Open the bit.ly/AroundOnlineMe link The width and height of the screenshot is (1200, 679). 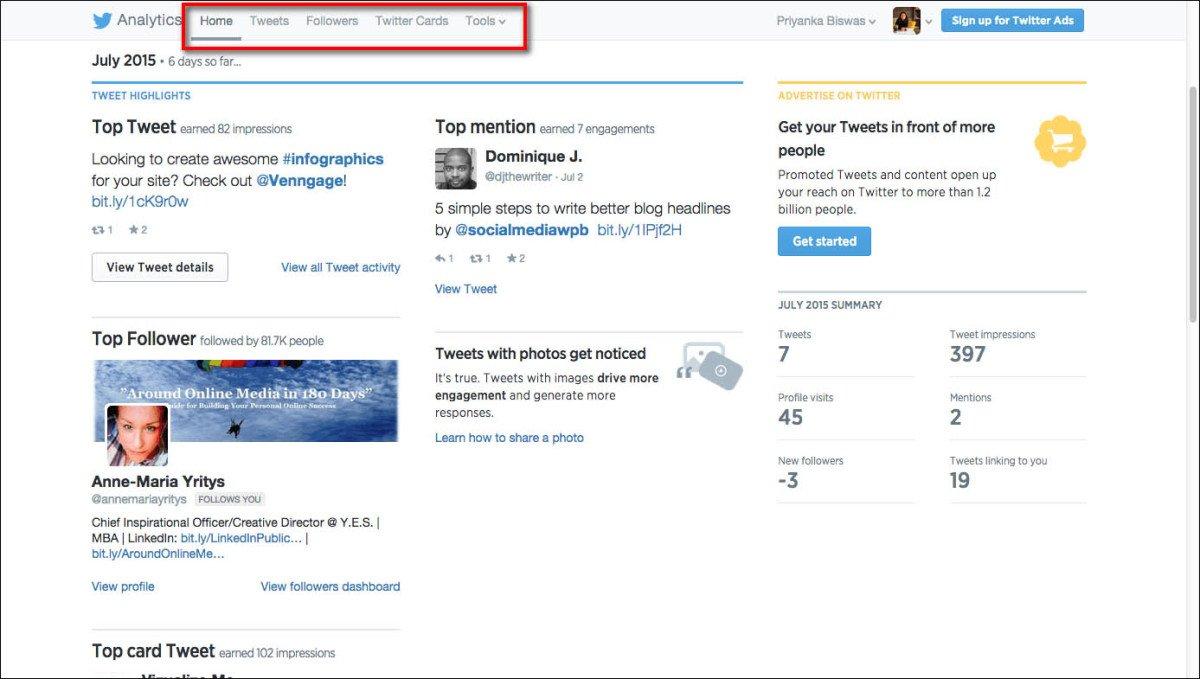point(158,554)
